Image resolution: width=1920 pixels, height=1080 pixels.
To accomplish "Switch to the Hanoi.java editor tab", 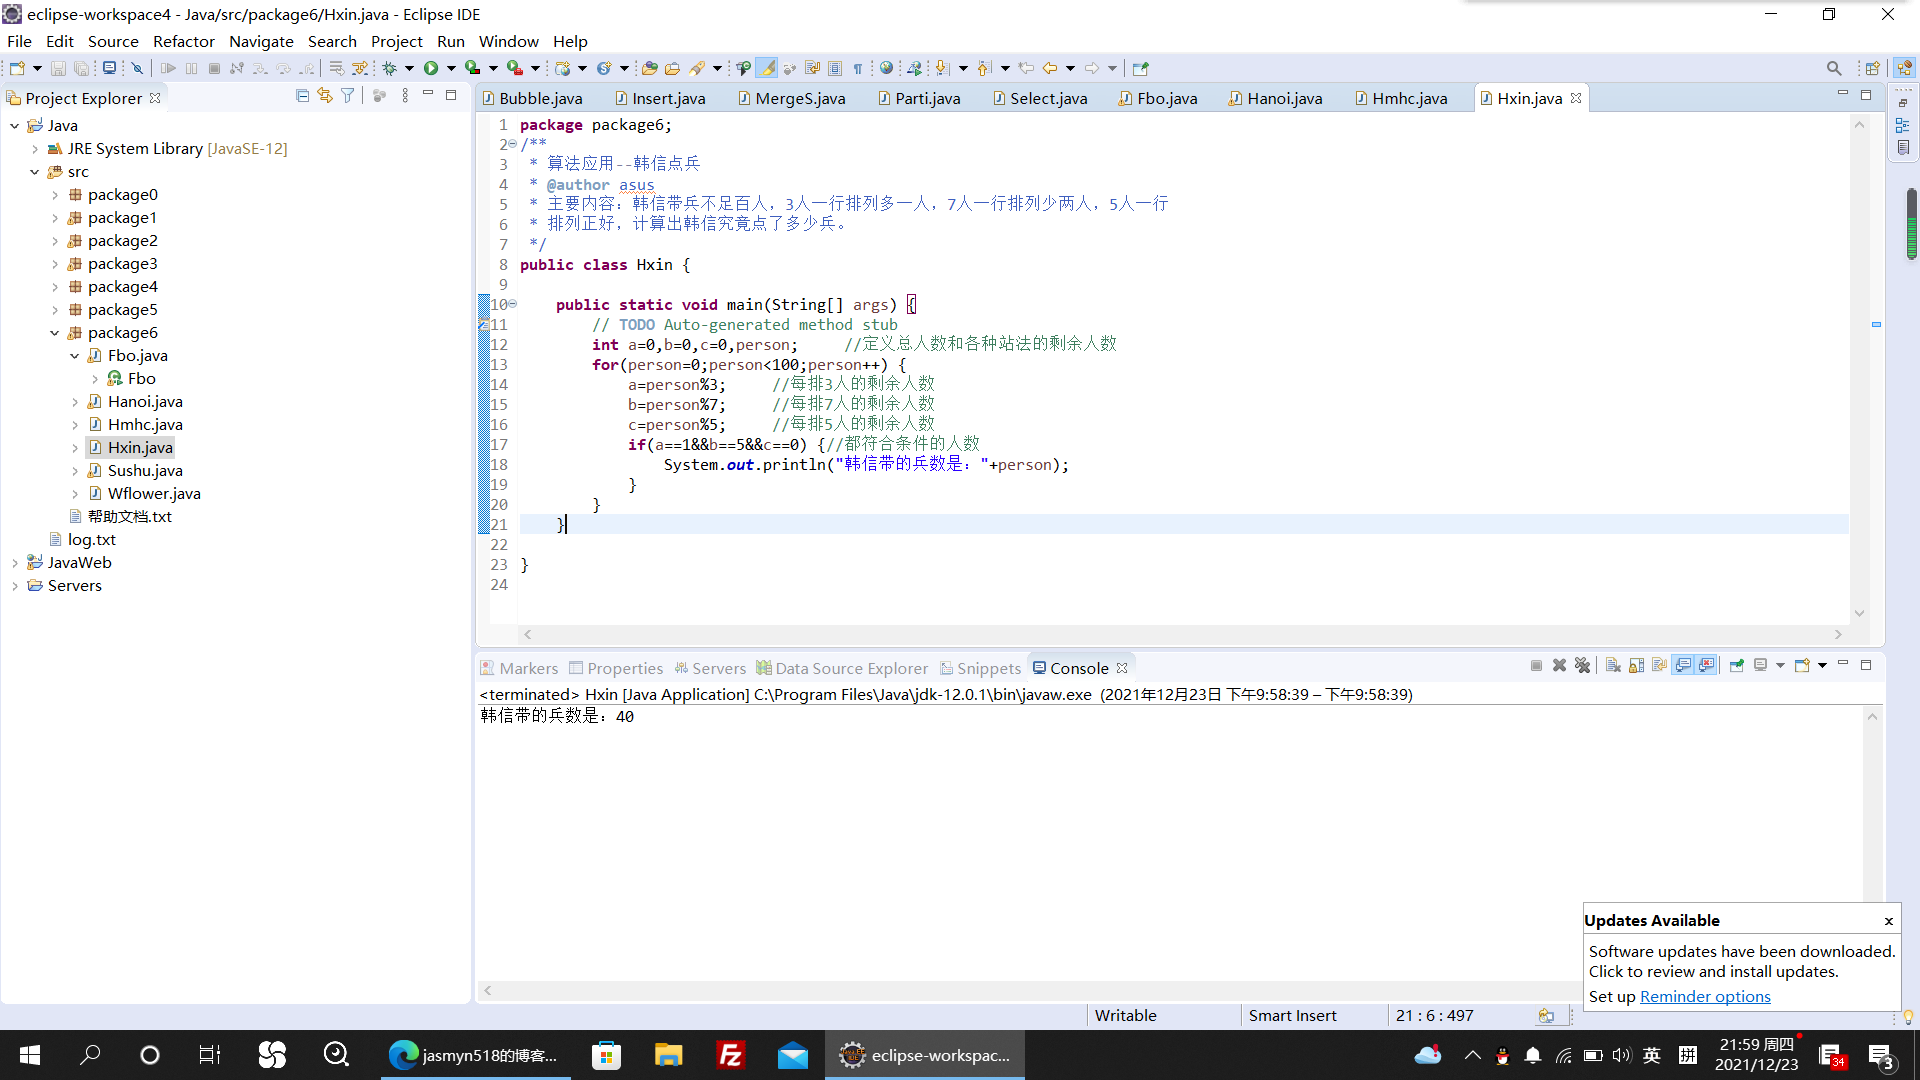I will click(1275, 98).
